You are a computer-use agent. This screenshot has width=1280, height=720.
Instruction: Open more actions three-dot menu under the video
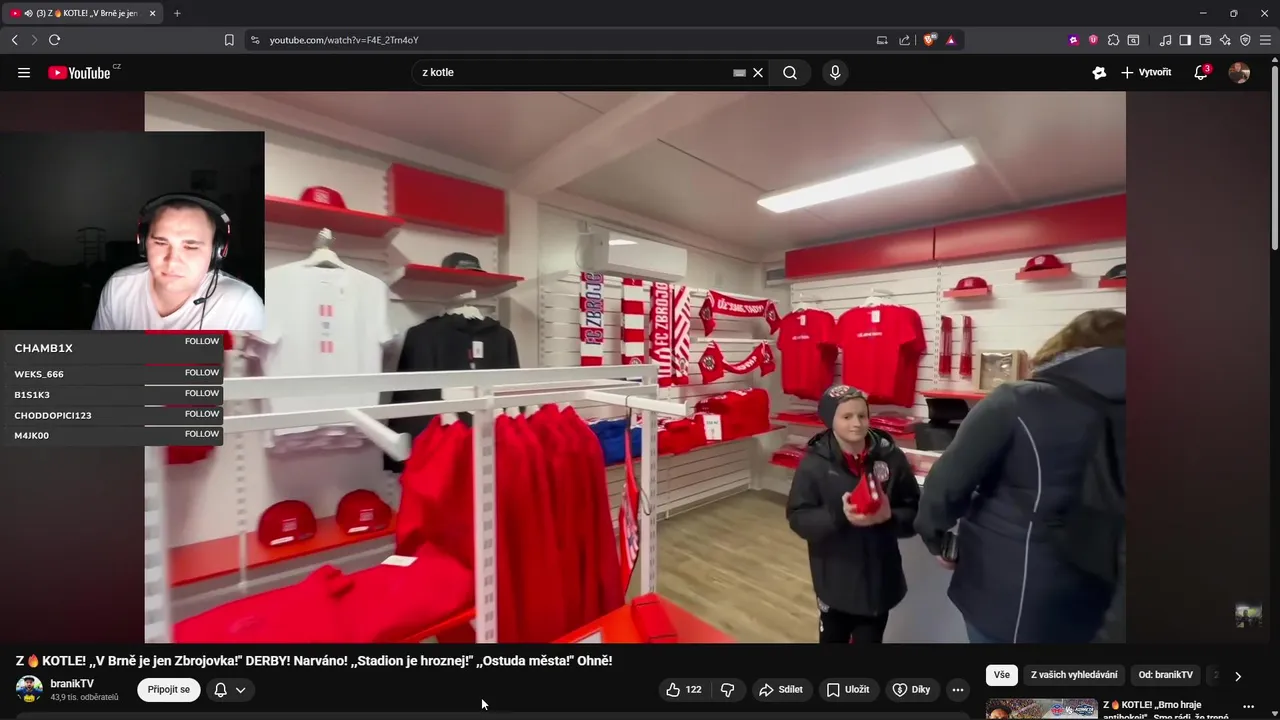[958, 689]
